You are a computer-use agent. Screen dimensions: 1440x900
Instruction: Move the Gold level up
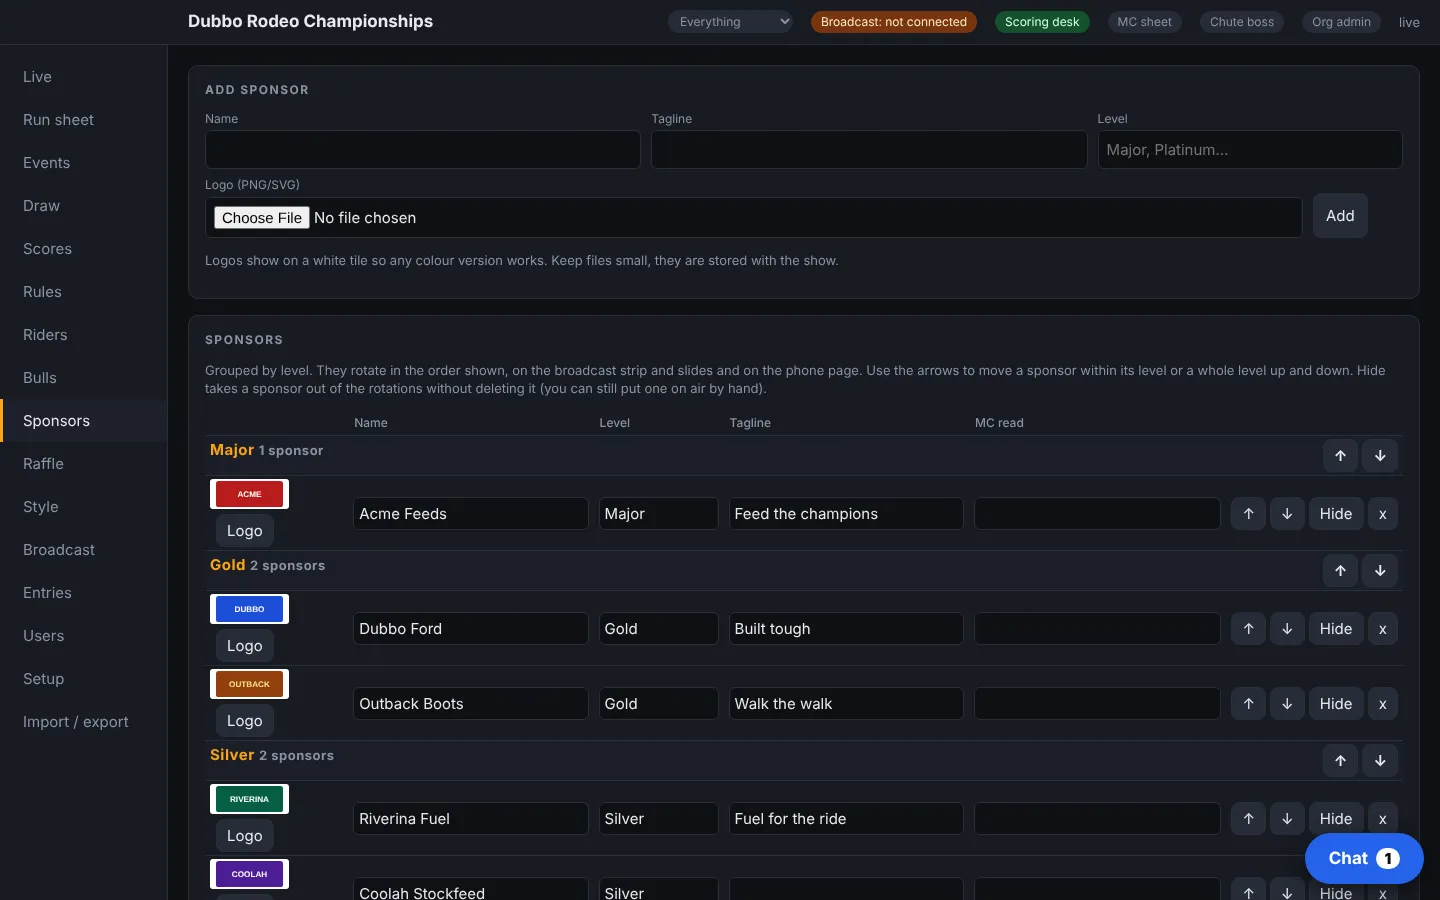[1341, 571]
